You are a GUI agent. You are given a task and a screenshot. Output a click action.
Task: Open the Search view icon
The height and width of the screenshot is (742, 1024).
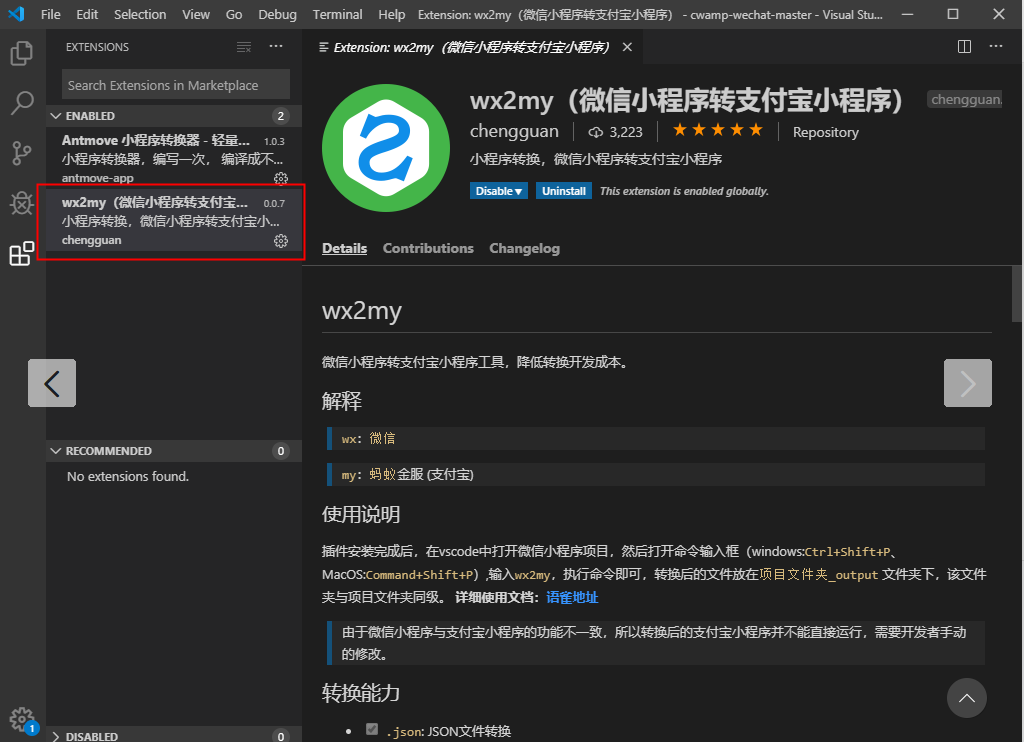point(21,104)
